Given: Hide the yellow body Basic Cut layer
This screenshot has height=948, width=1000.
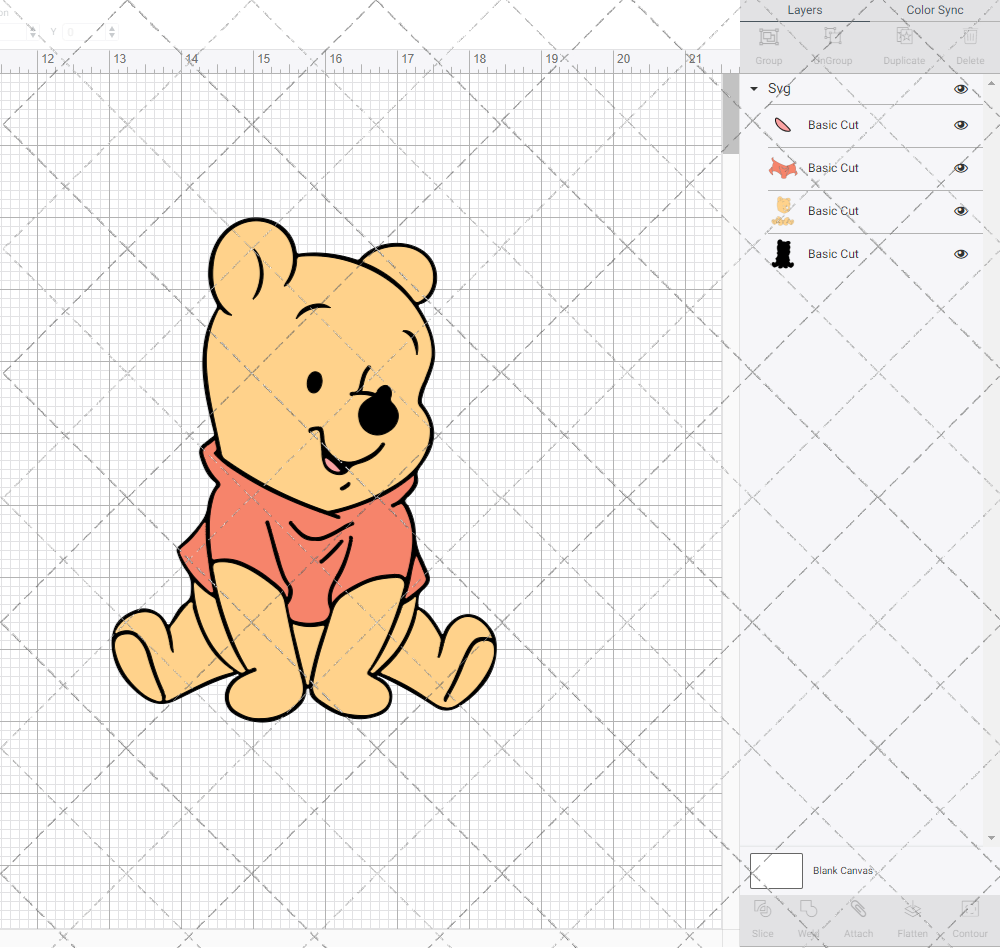Looking at the screenshot, I should (x=960, y=211).
